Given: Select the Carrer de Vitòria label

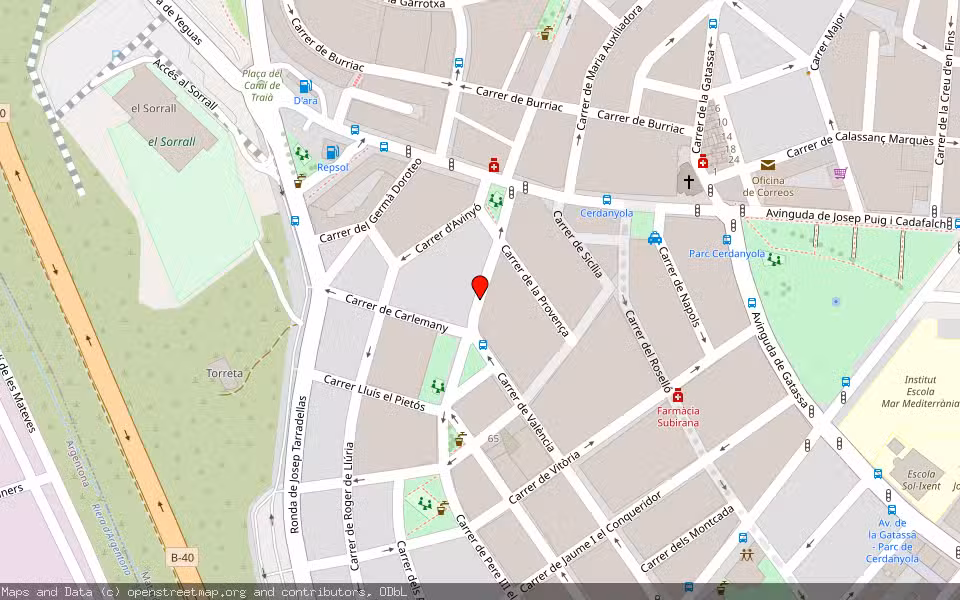Looking at the screenshot, I should [x=544, y=478].
